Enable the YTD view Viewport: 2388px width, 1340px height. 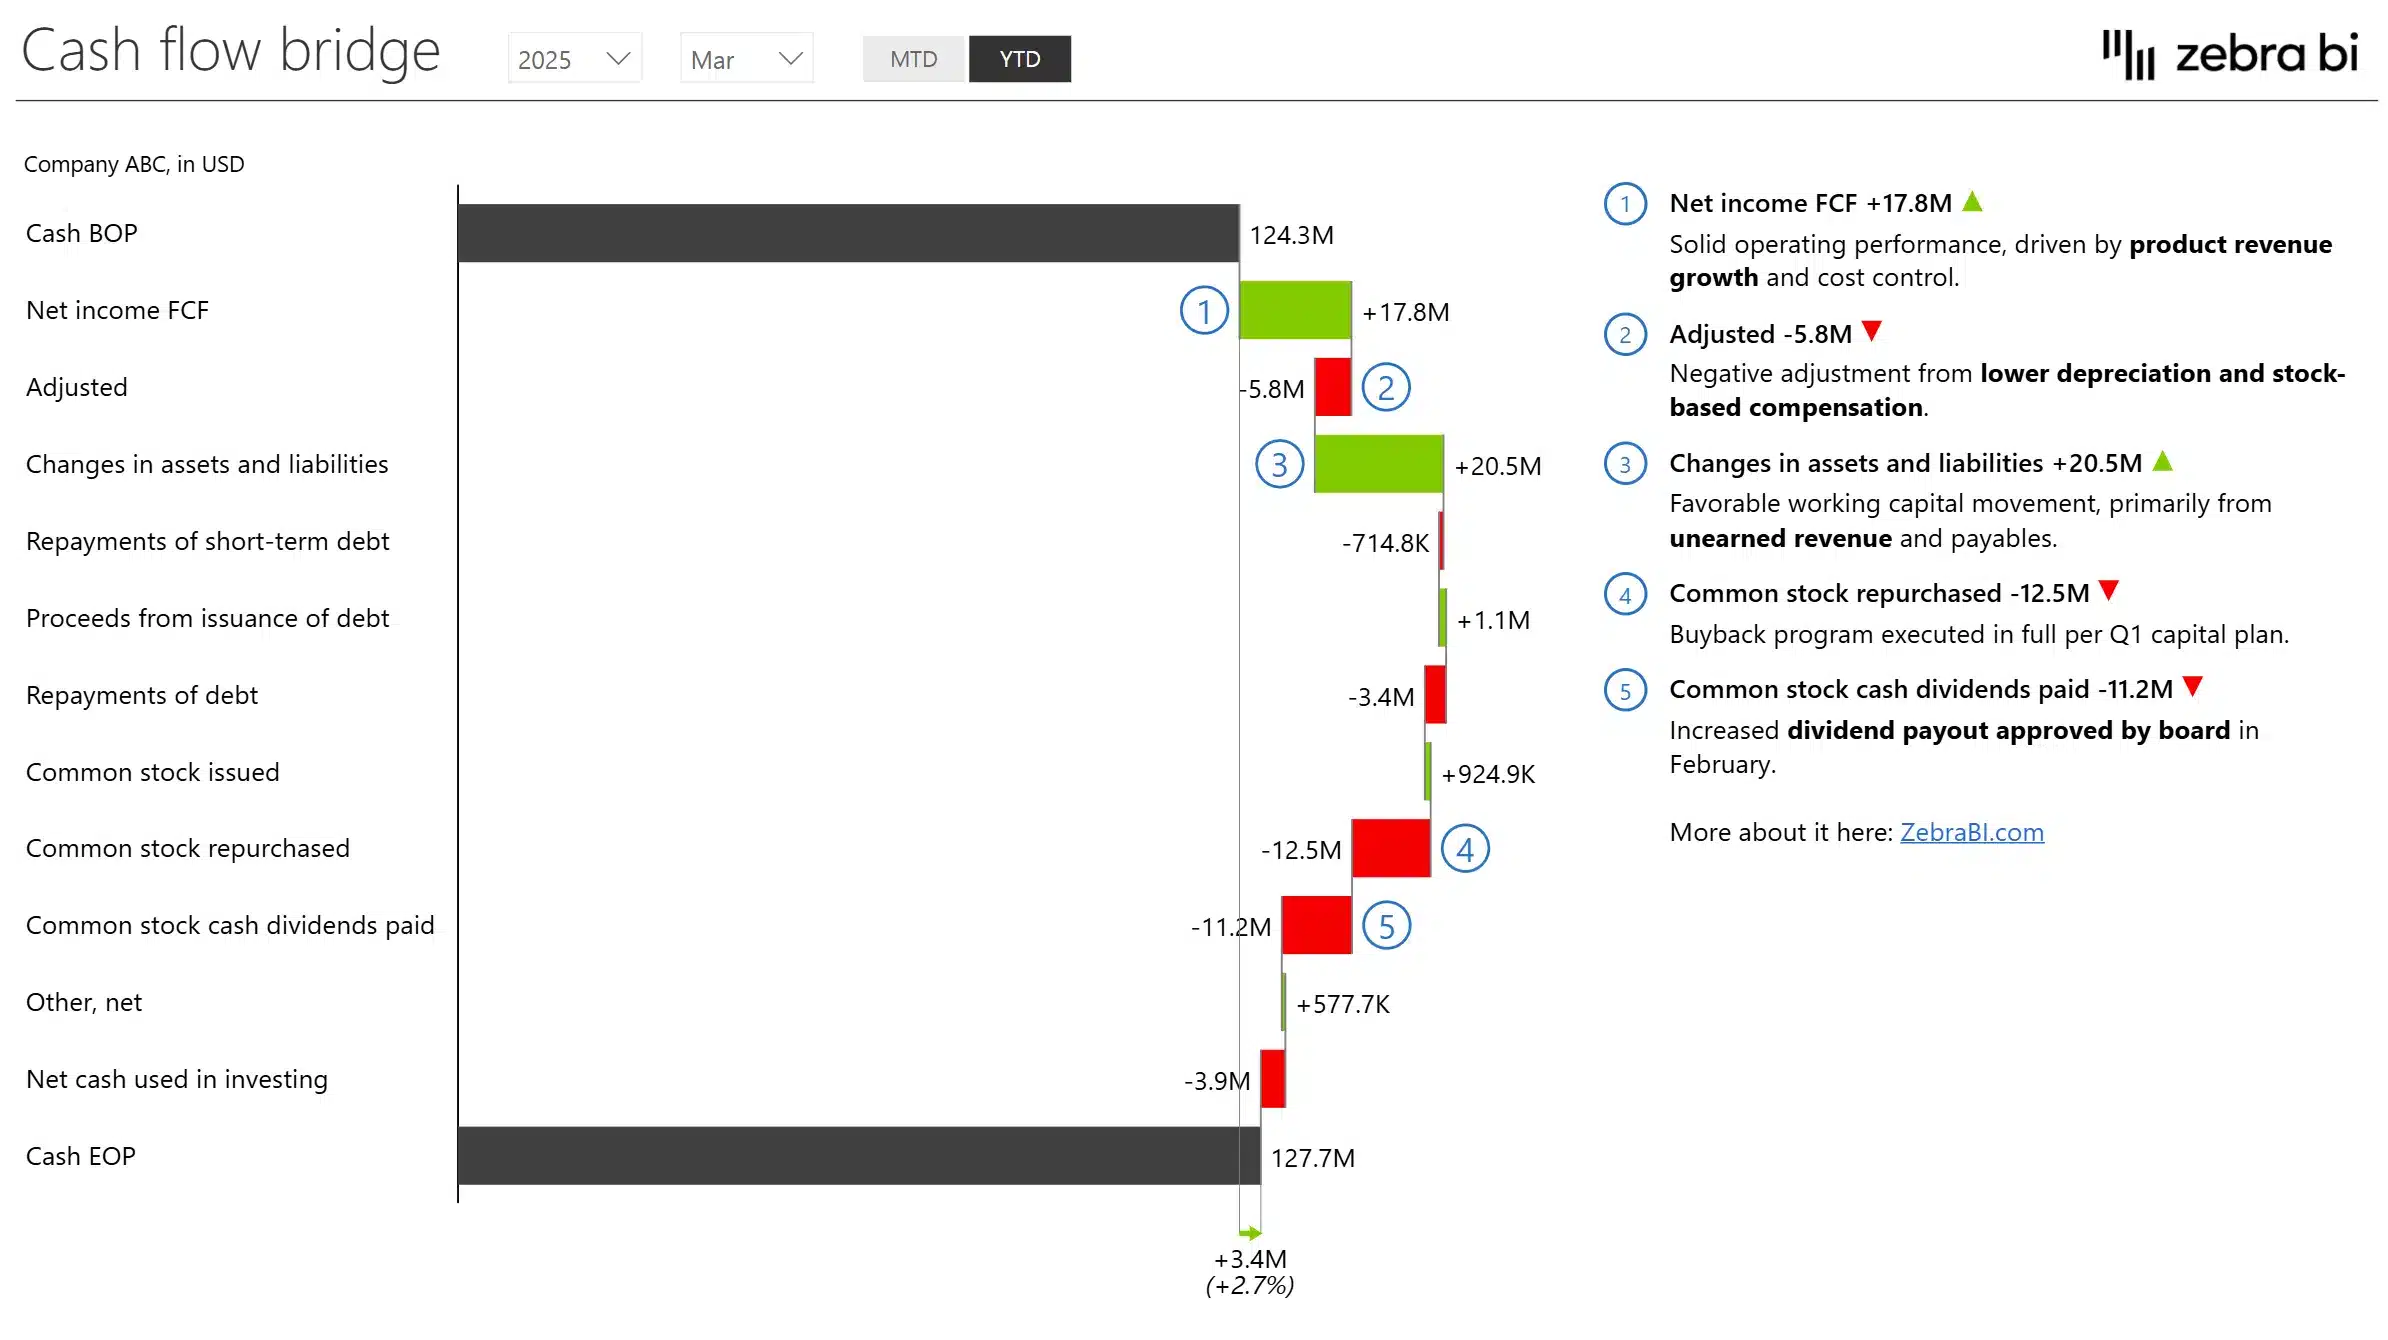coord(1019,59)
